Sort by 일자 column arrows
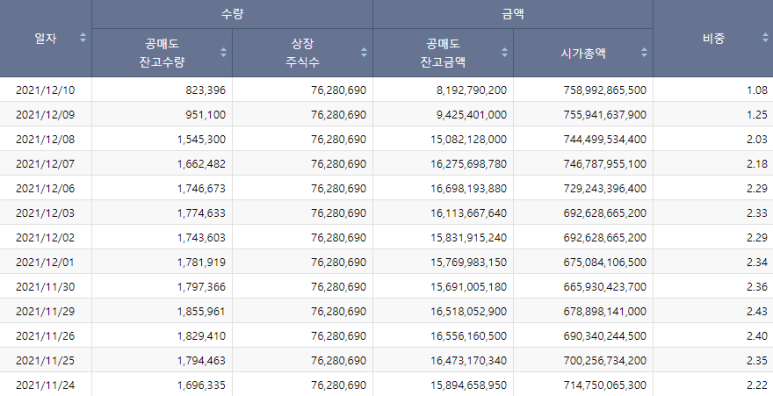Viewport: 773px width, 396px height. [83, 37]
